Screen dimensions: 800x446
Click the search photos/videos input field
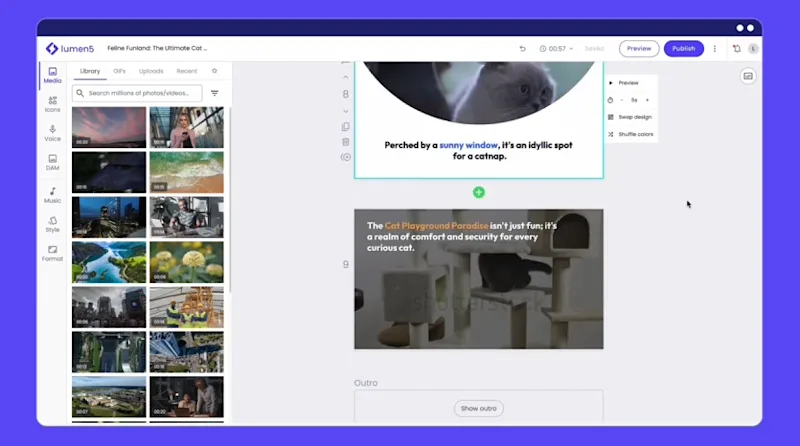(x=137, y=93)
